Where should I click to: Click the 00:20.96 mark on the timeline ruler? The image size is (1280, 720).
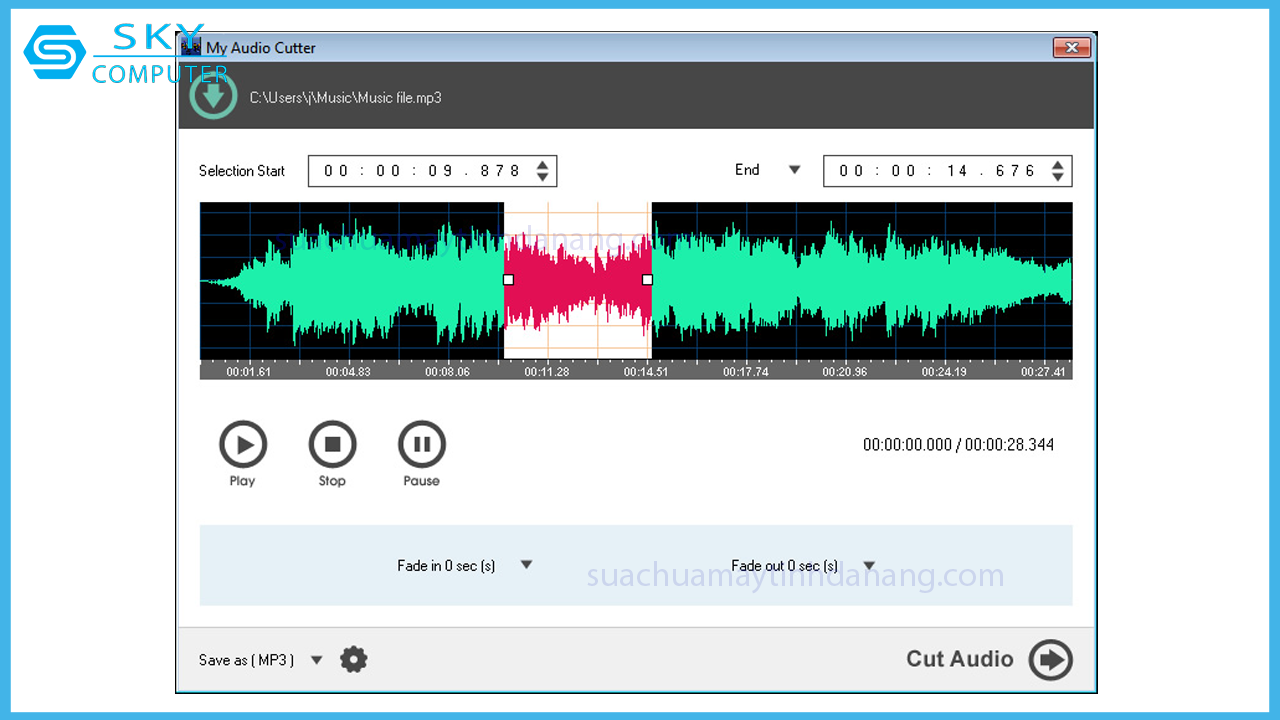(844, 371)
